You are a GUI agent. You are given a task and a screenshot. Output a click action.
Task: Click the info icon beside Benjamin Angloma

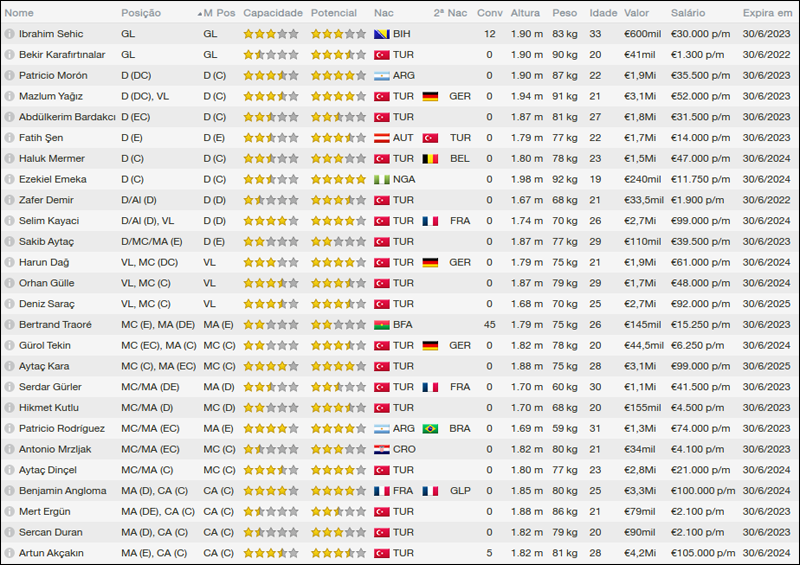point(10,491)
